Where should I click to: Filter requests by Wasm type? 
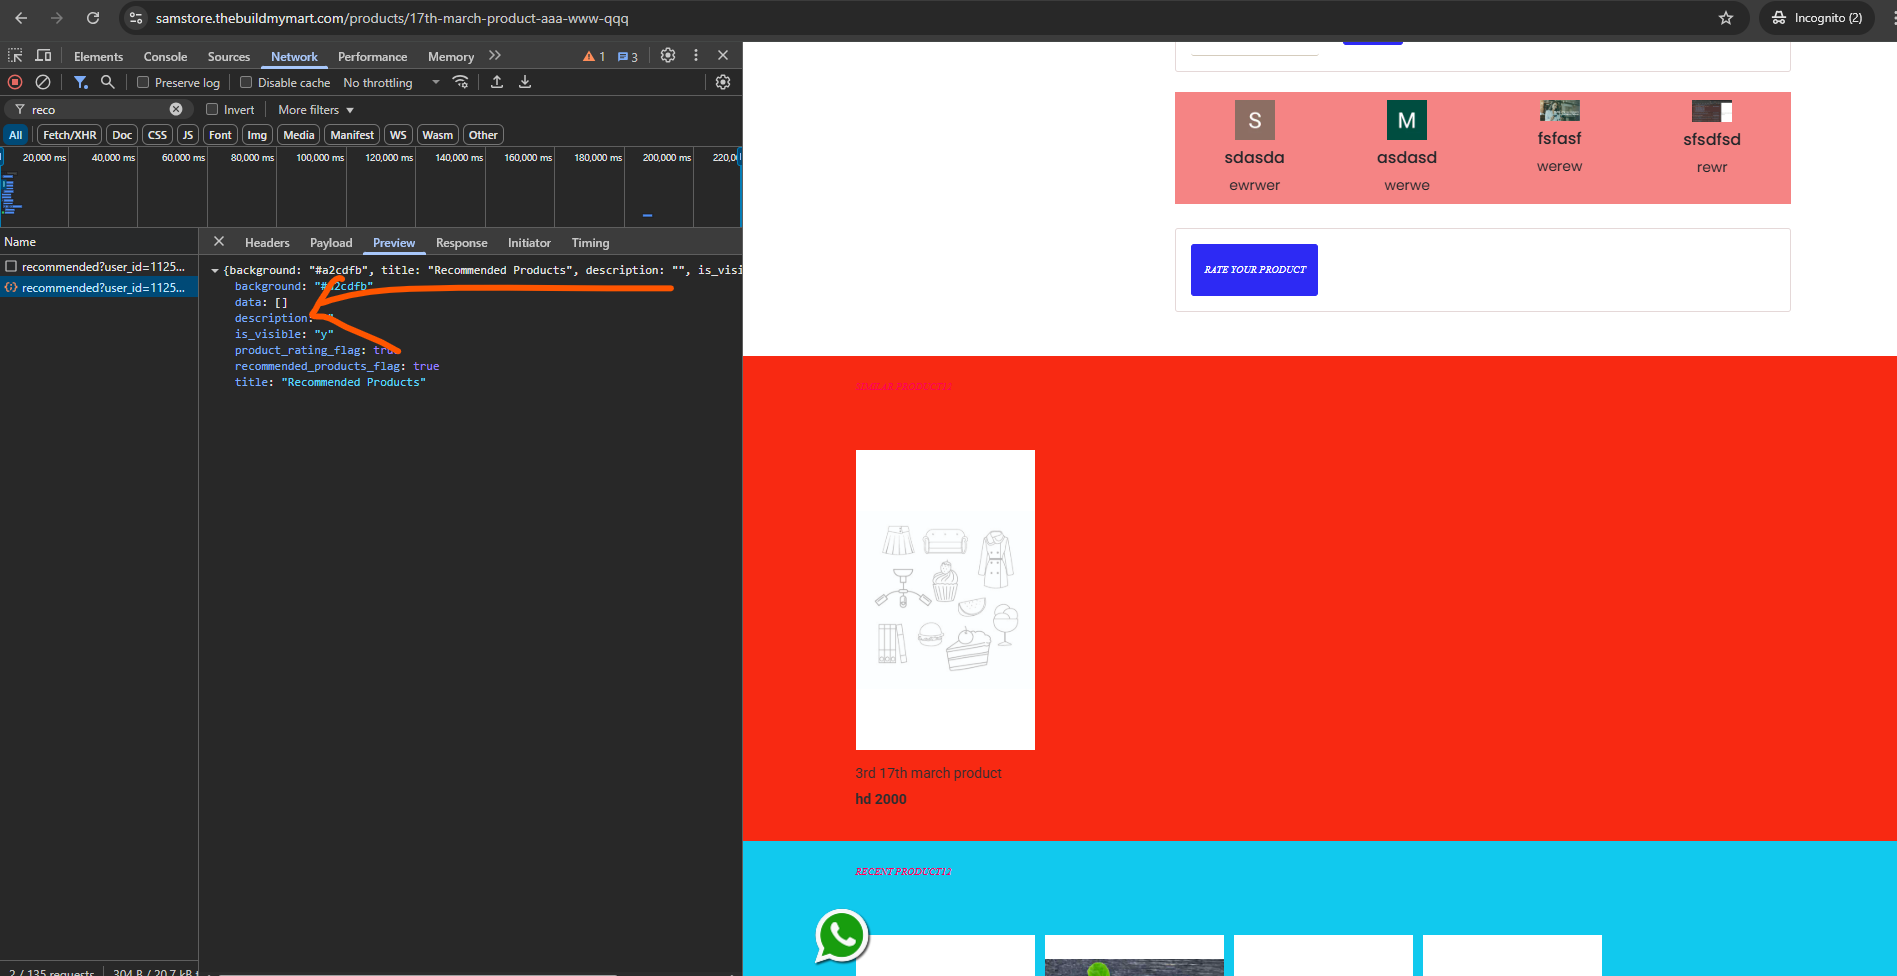point(438,135)
